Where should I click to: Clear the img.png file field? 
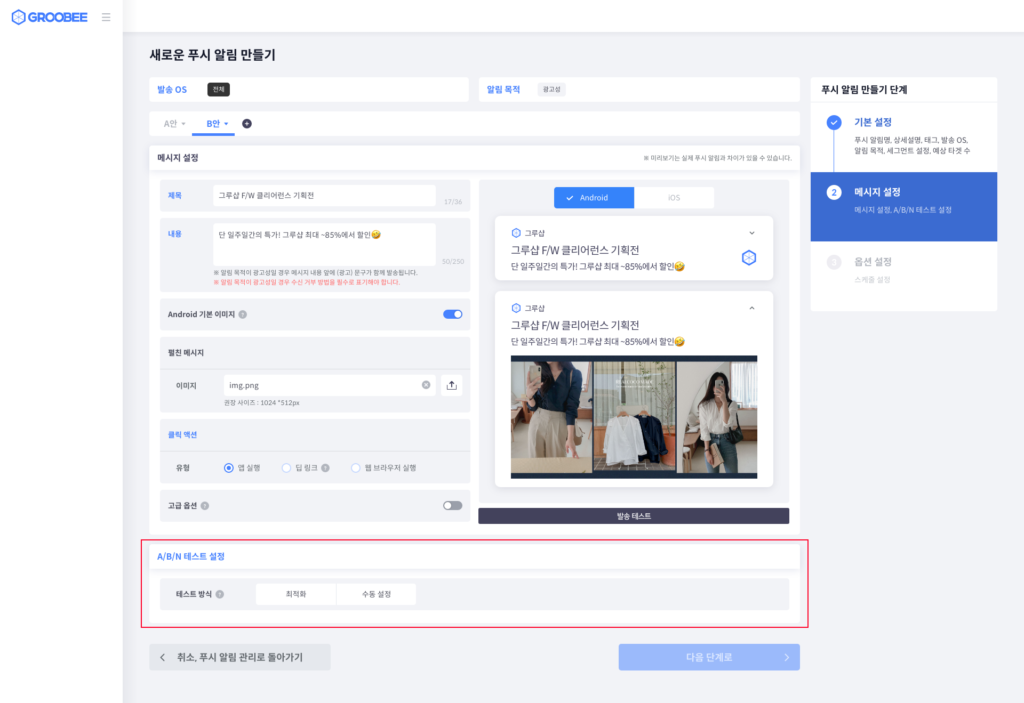[x=426, y=385]
